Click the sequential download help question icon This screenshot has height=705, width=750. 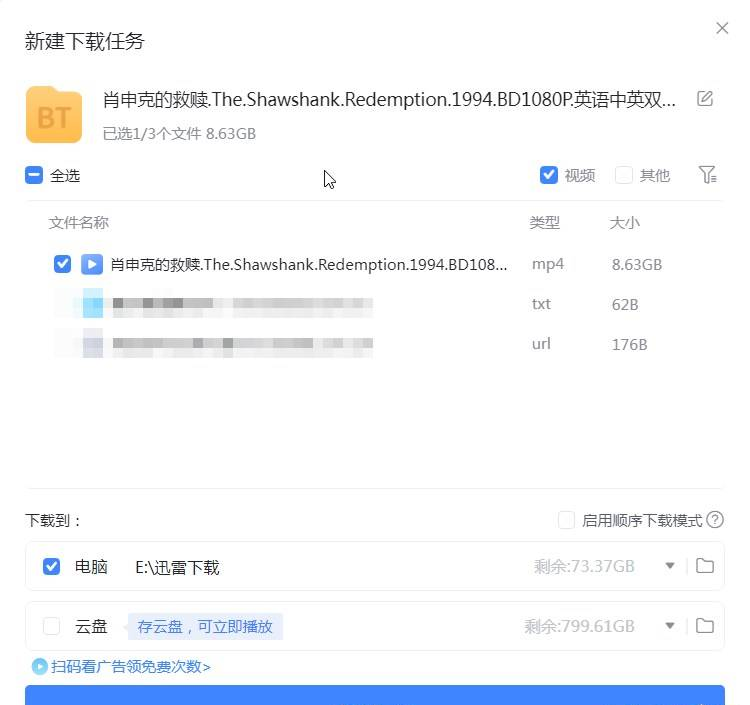tap(715, 520)
